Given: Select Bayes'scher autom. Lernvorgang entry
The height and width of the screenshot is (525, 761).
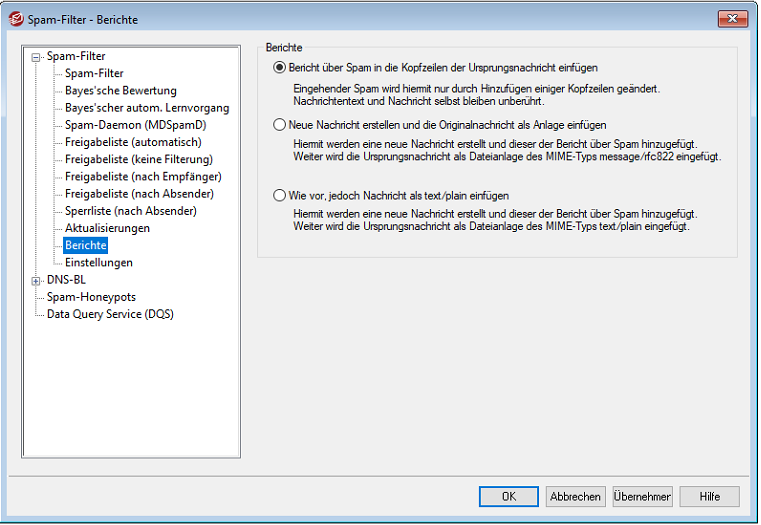Looking at the screenshot, I should (146, 108).
